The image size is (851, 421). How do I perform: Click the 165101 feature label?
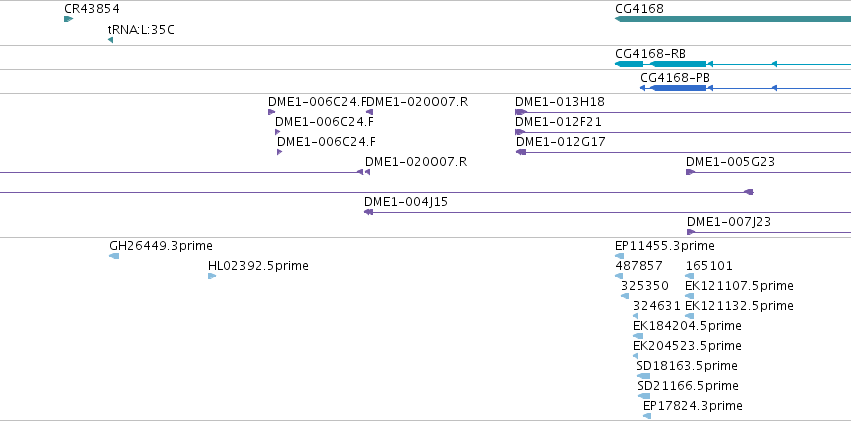click(x=709, y=266)
